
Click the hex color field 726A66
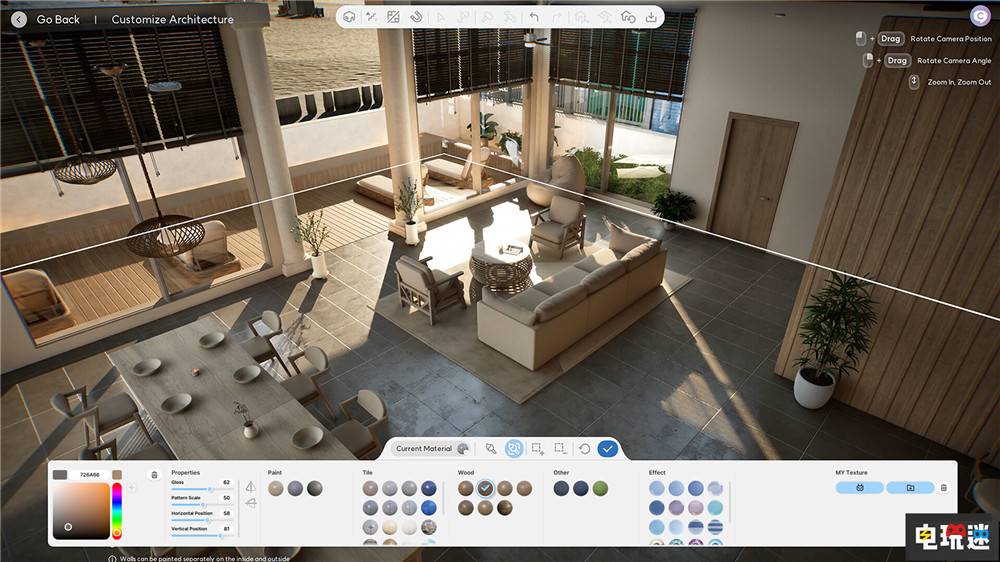(x=90, y=475)
